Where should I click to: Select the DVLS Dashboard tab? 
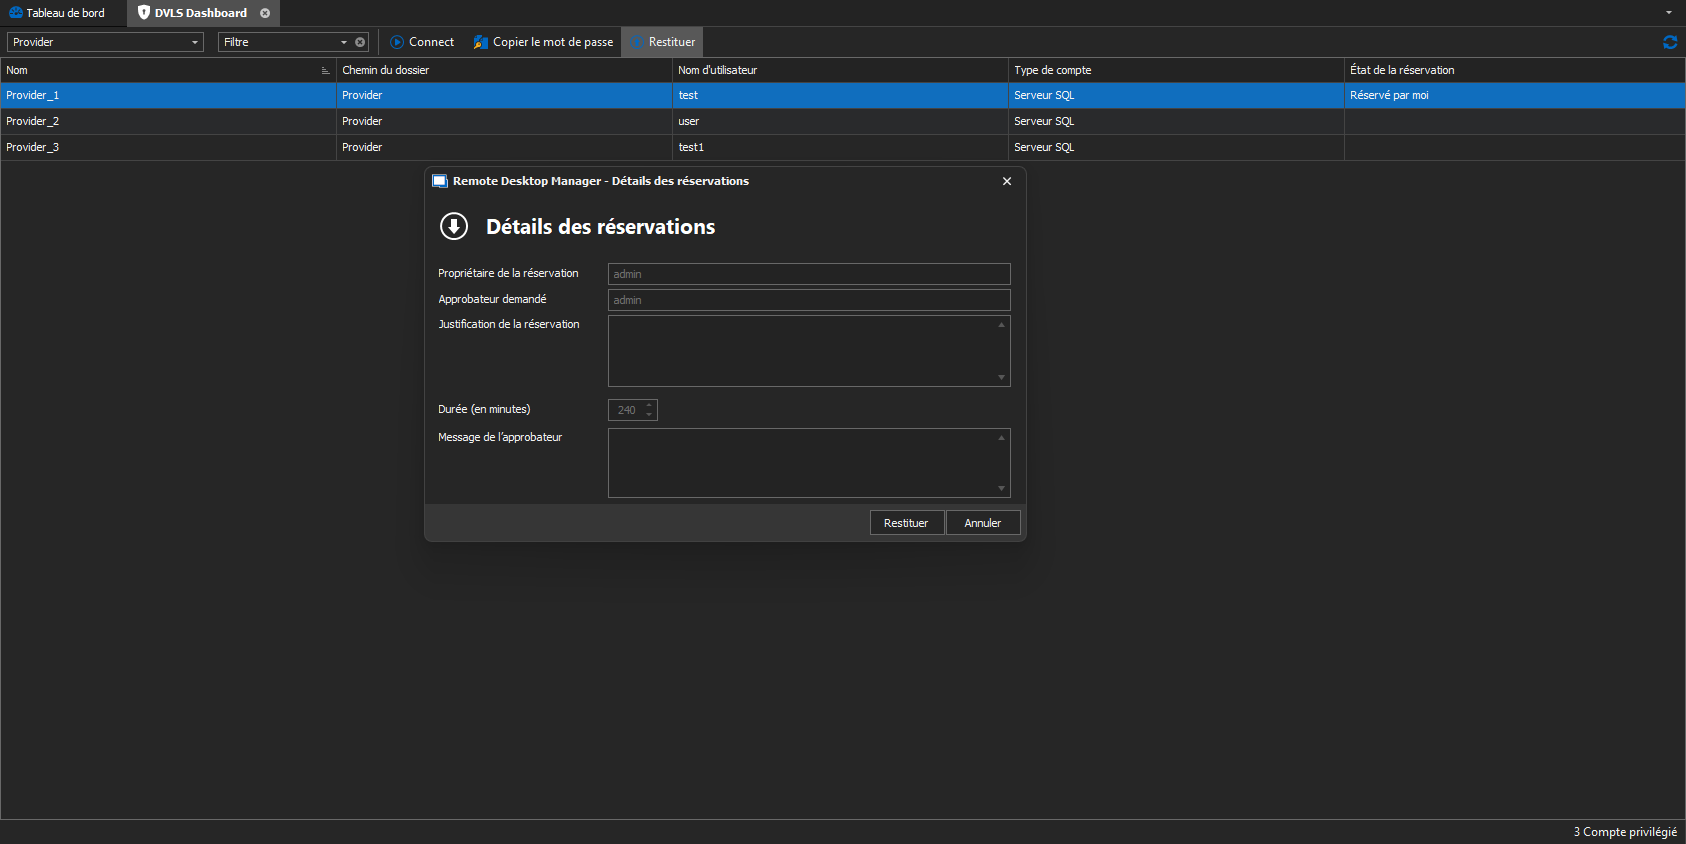point(200,13)
